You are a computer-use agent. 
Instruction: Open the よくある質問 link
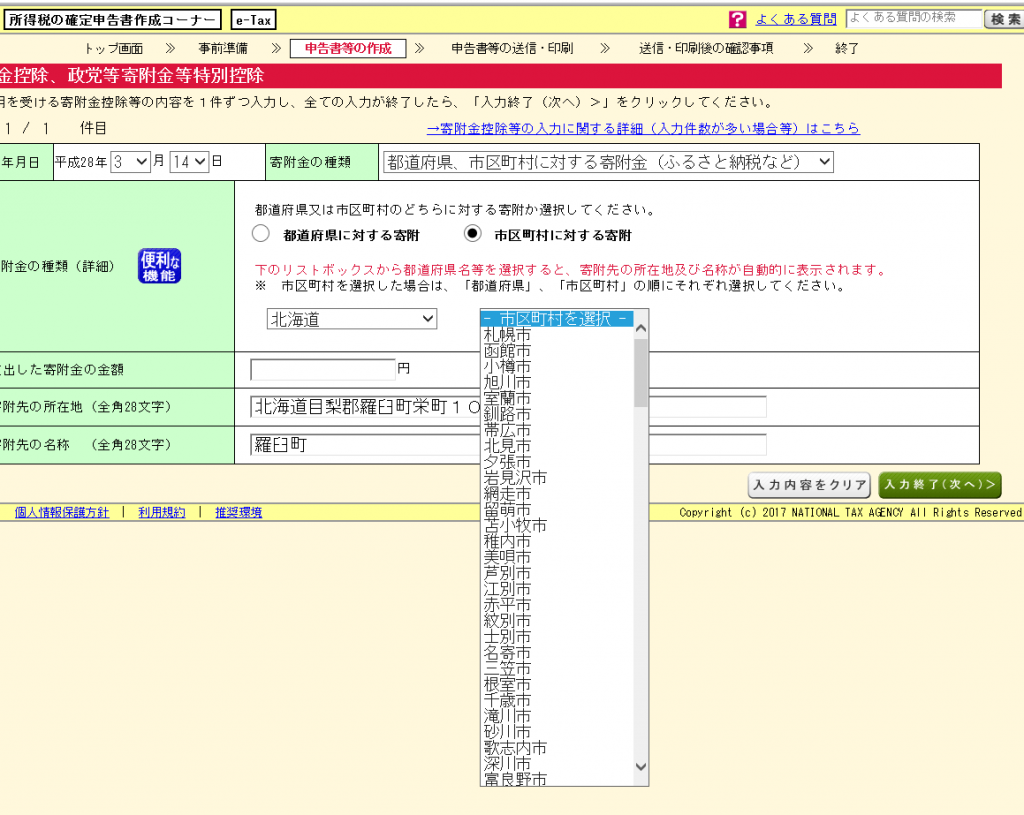[795, 19]
